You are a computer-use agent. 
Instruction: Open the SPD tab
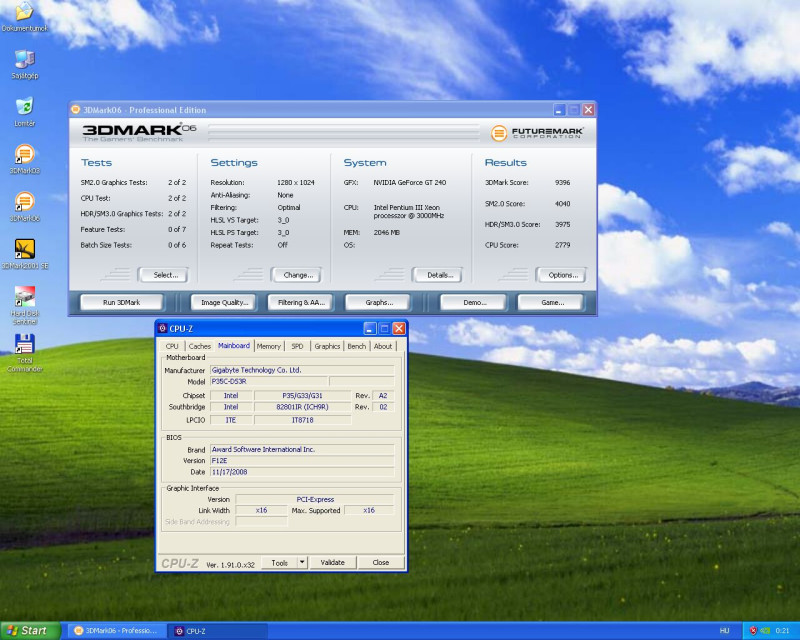pos(297,346)
